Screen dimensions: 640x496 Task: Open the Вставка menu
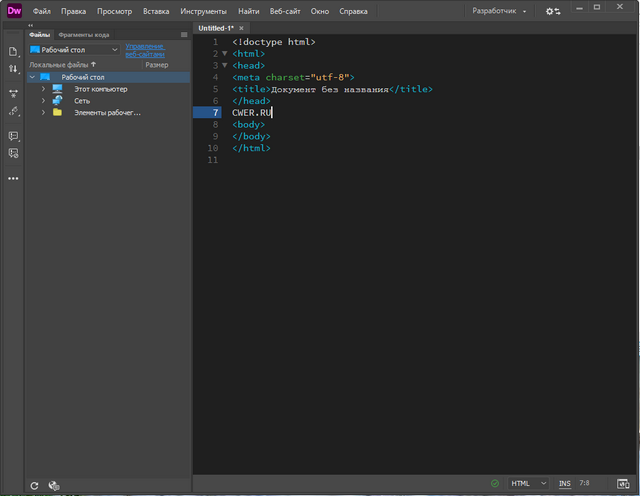pyautogui.click(x=156, y=11)
